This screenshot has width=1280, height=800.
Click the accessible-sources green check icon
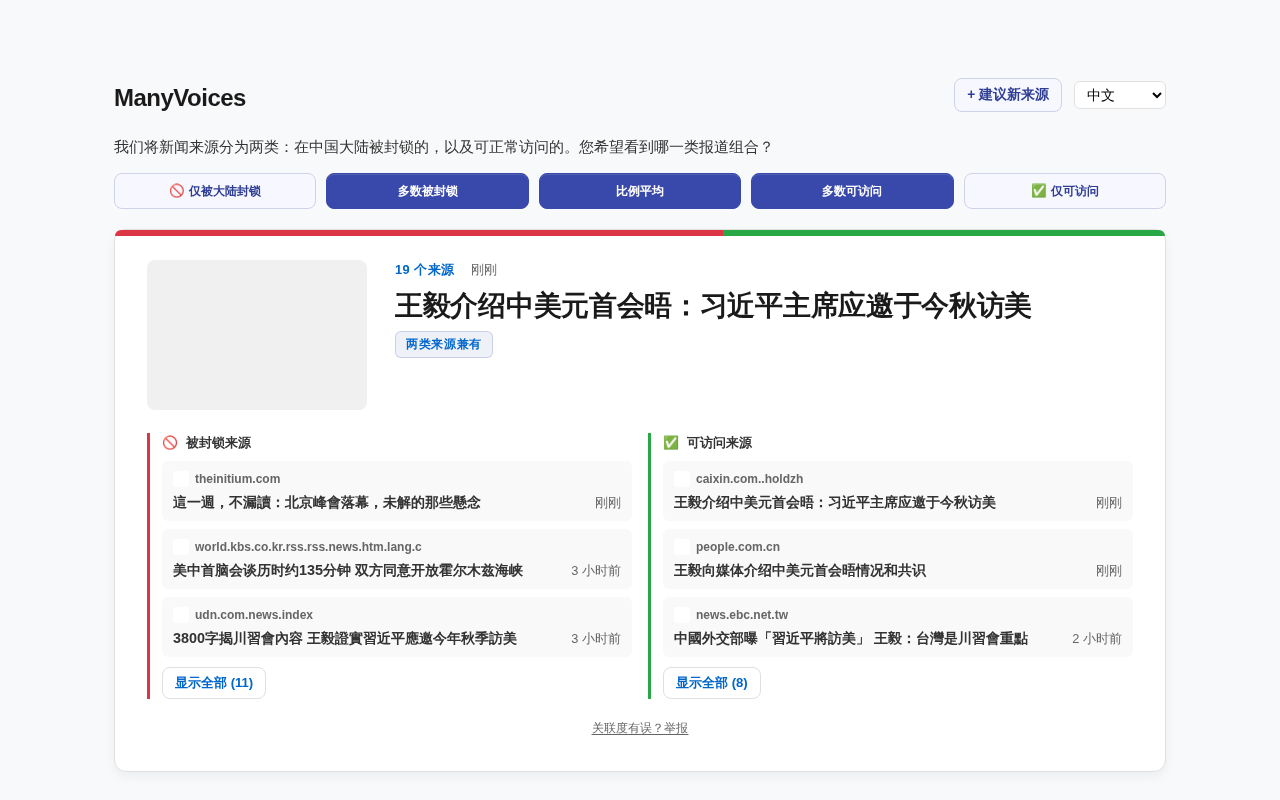coord(671,443)
